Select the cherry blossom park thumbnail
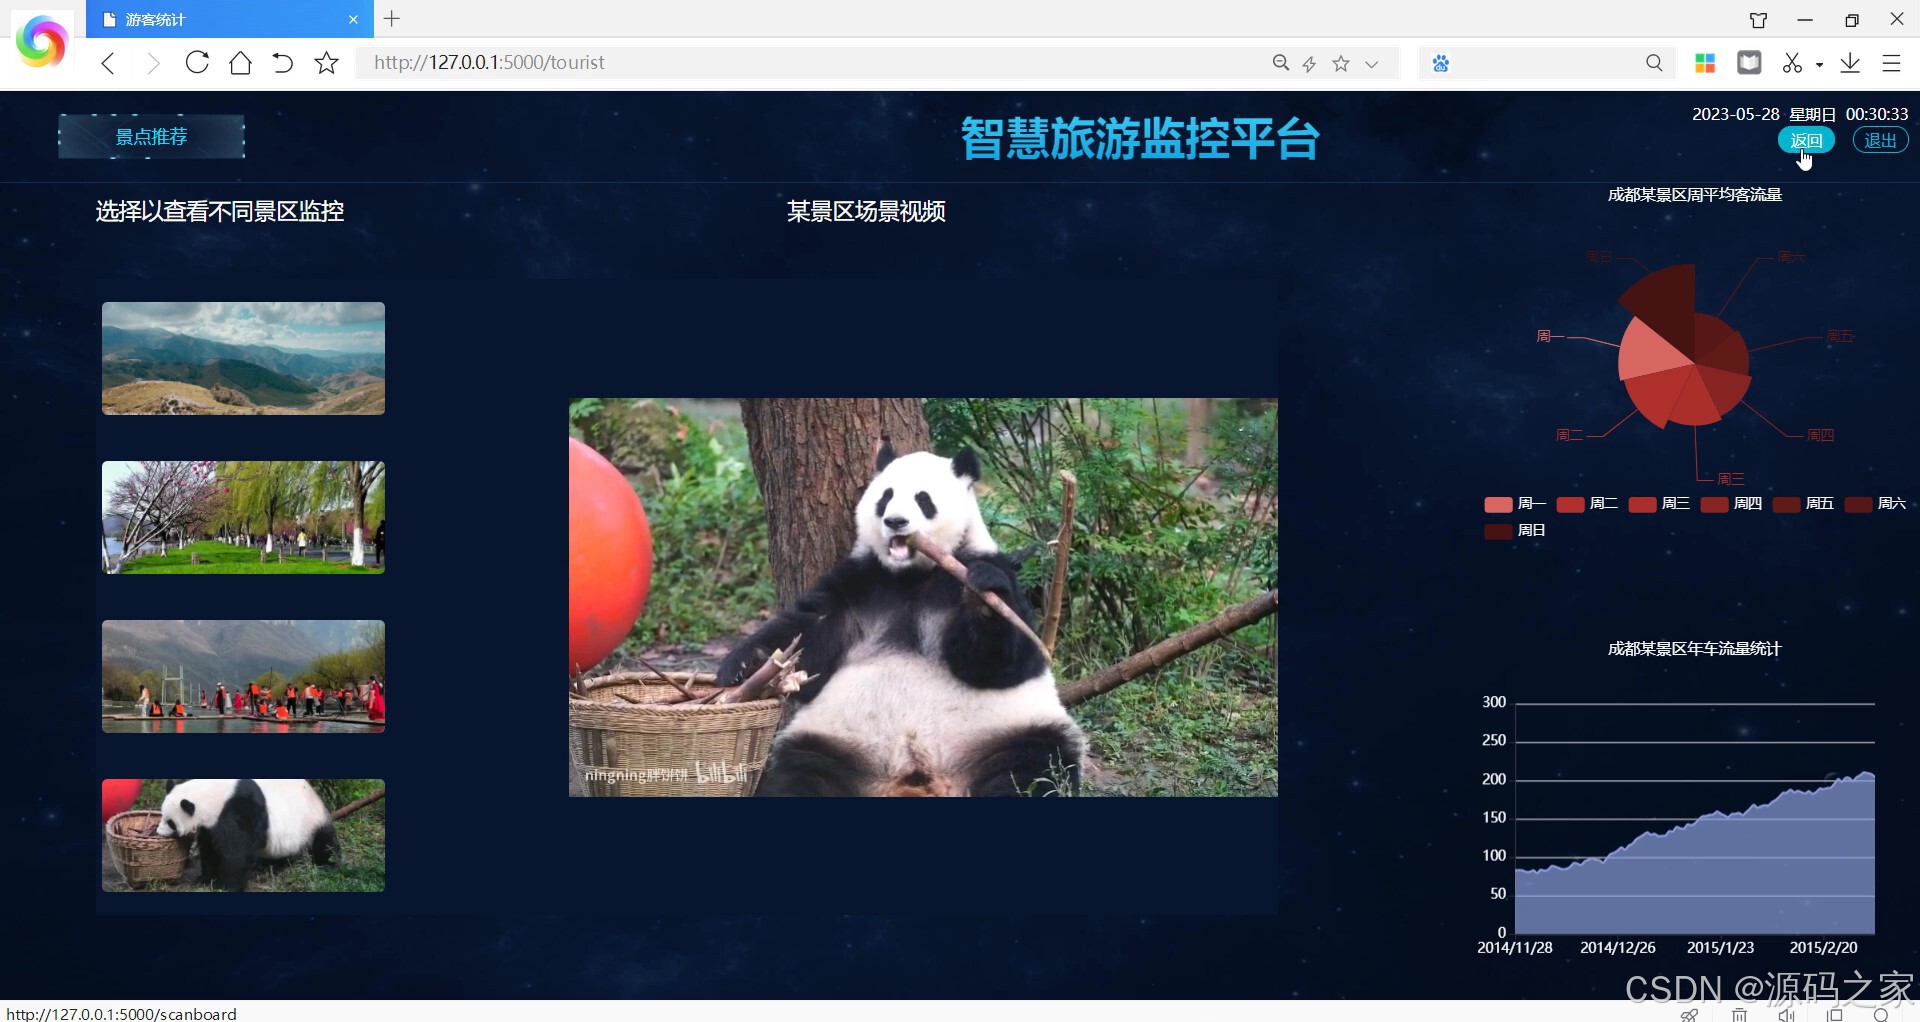Viewport: 1920px width, 1022px height. pyautogui.click(x=243, y=517)
